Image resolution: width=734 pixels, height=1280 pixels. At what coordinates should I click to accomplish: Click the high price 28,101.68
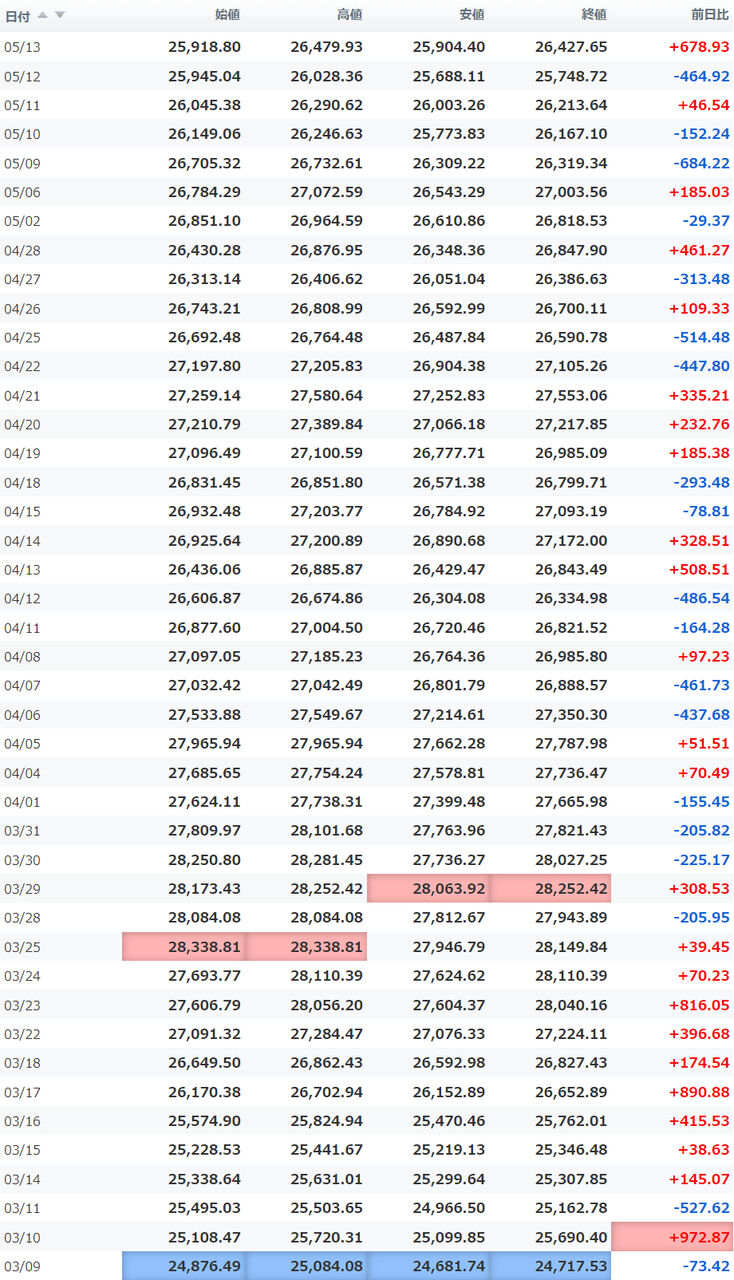click(326, 830)
